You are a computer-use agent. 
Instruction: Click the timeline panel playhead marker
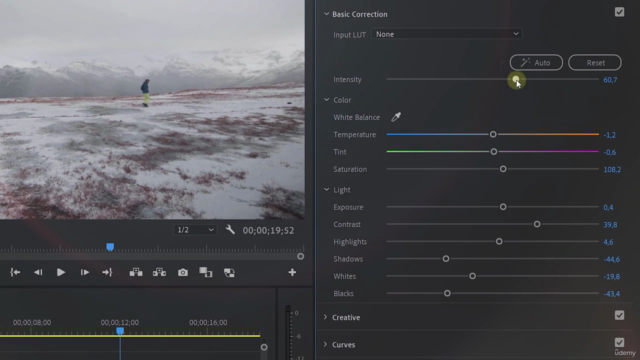click(120, 331)
